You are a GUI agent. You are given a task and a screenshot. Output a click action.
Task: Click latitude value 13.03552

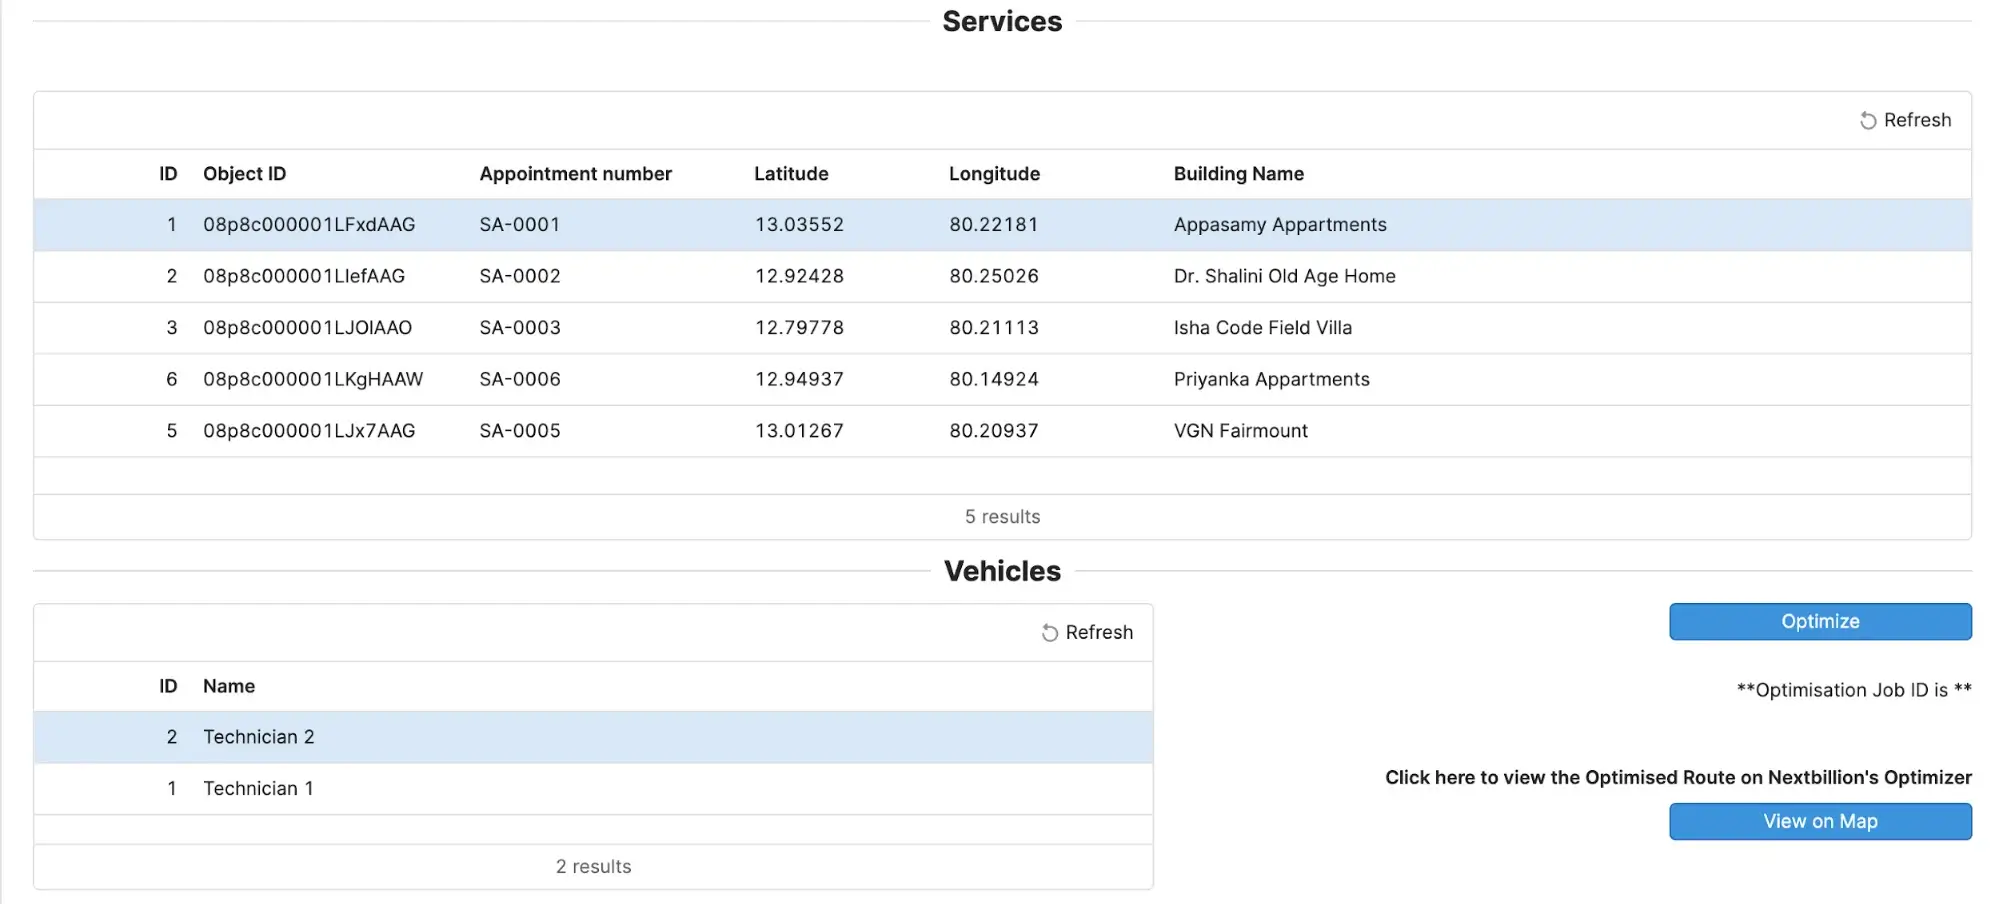click(799, 225)
